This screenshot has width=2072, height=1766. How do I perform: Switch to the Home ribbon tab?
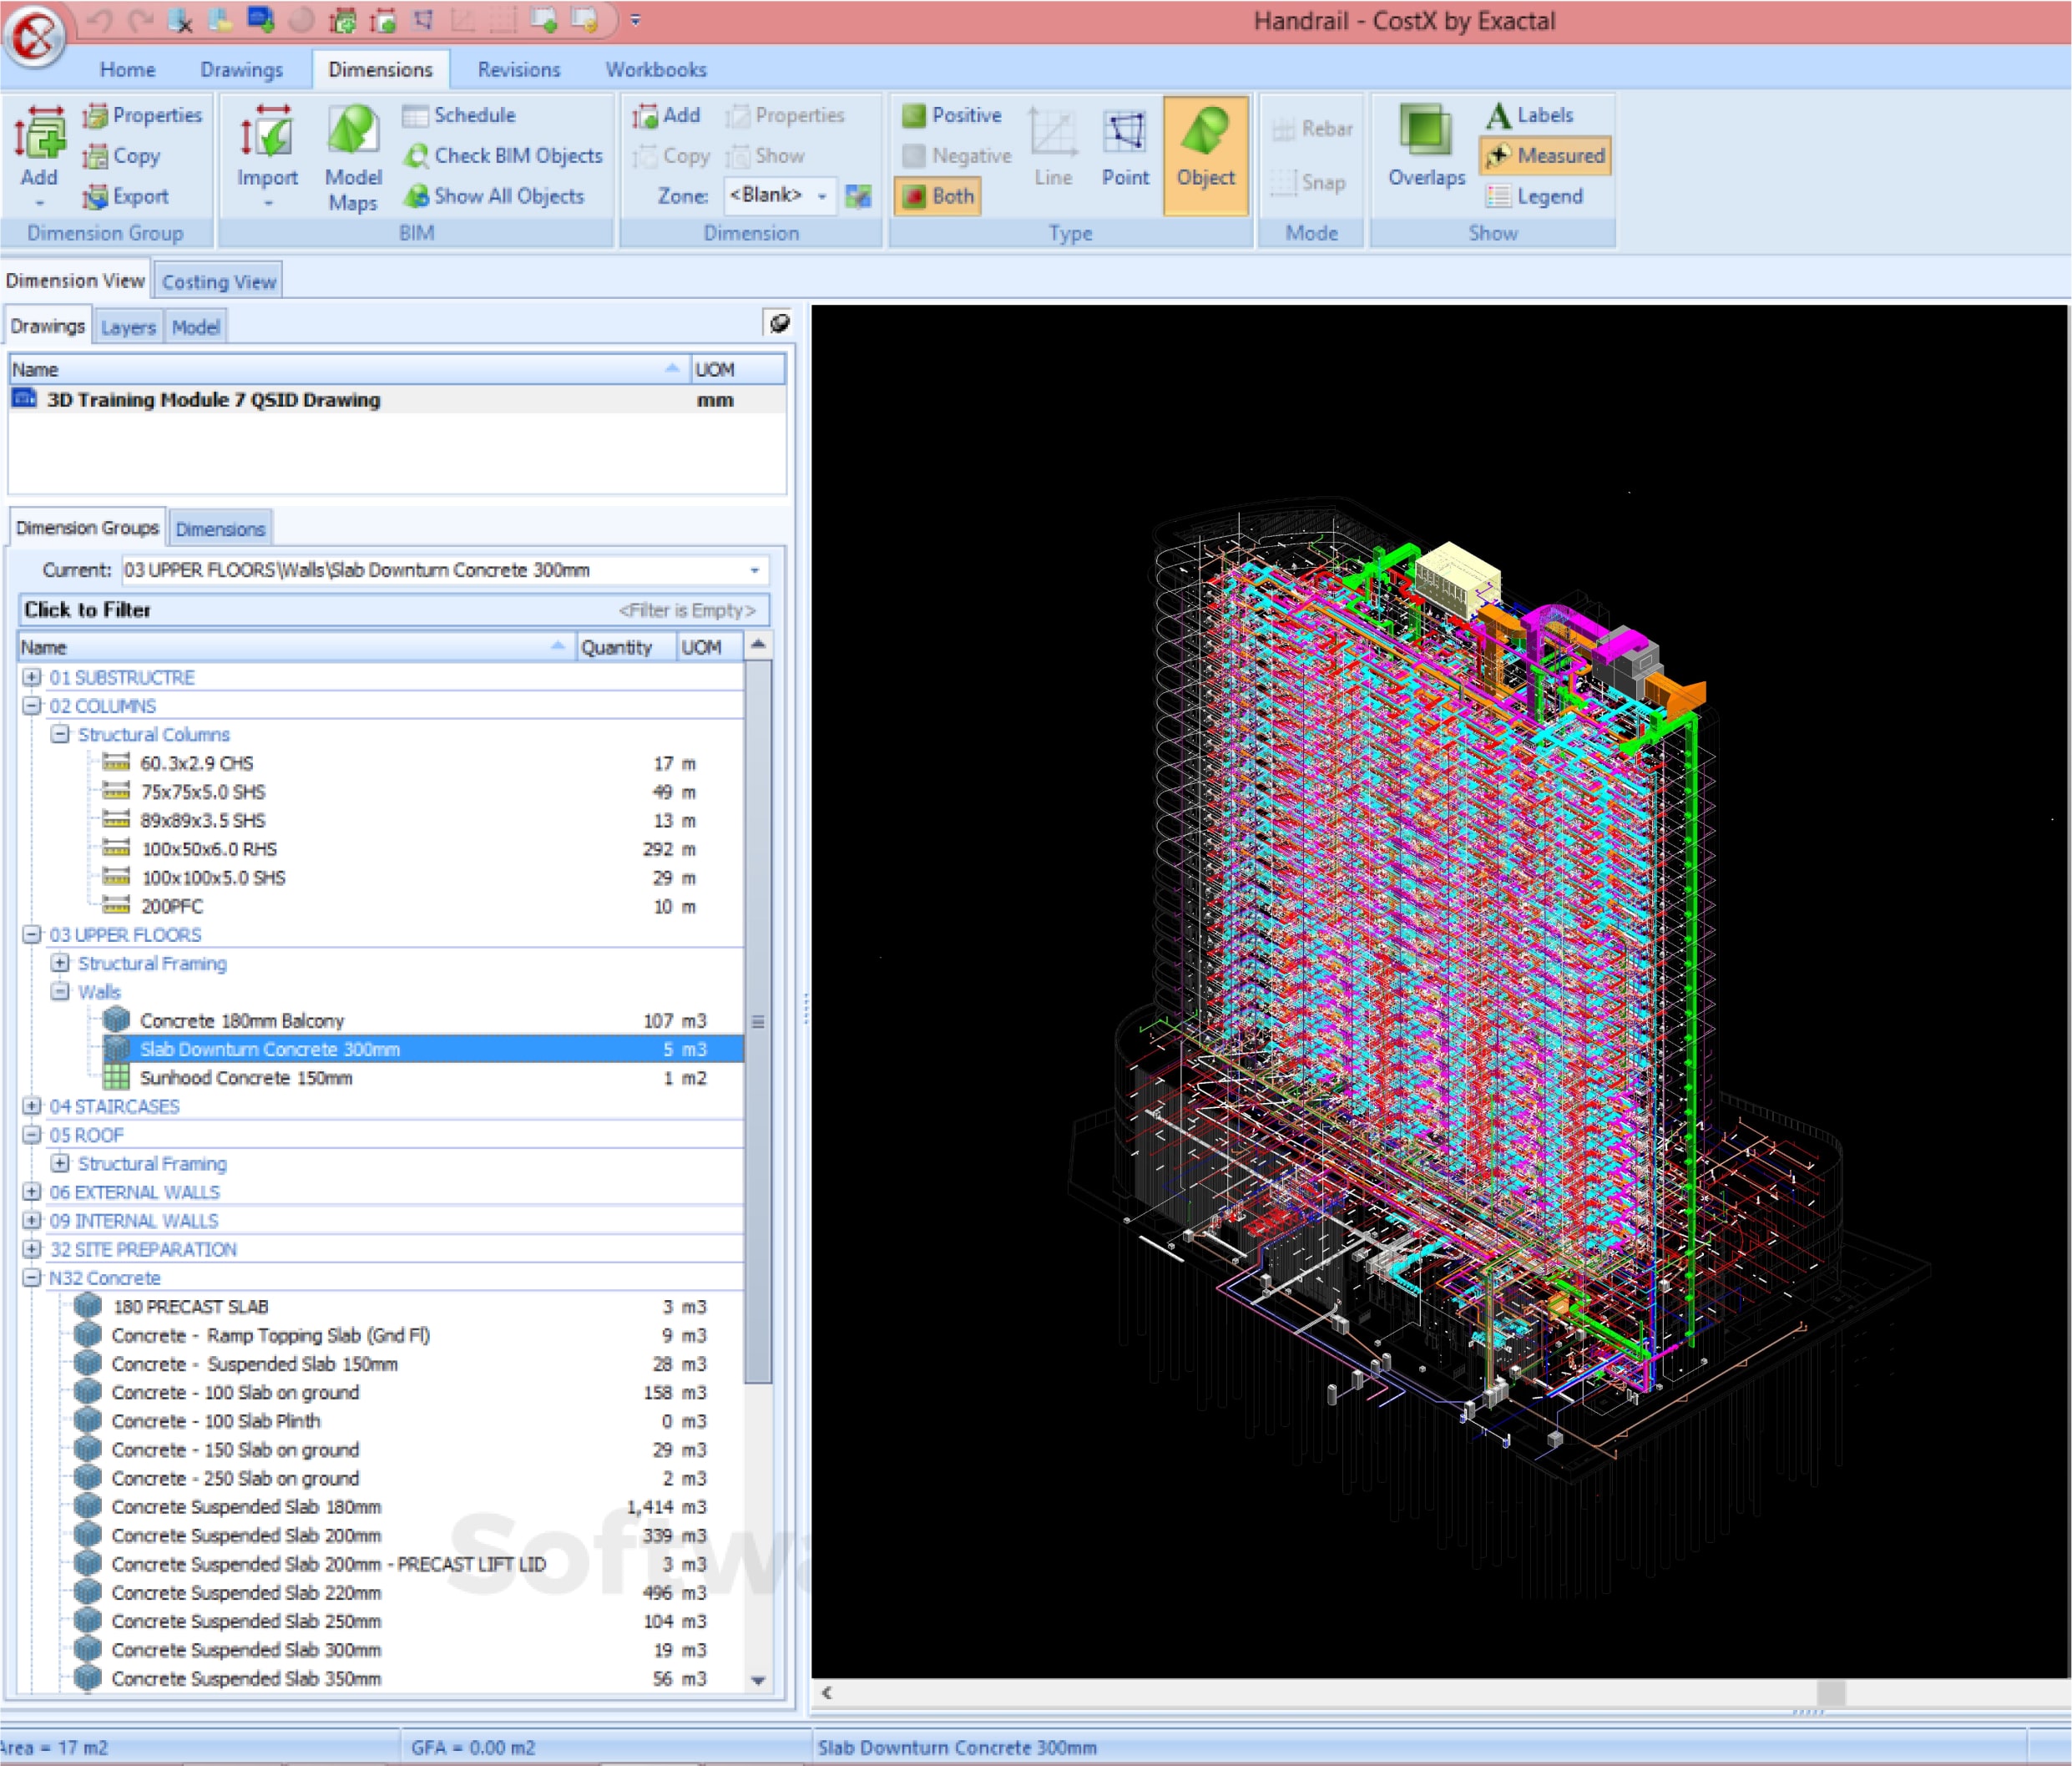127,70
